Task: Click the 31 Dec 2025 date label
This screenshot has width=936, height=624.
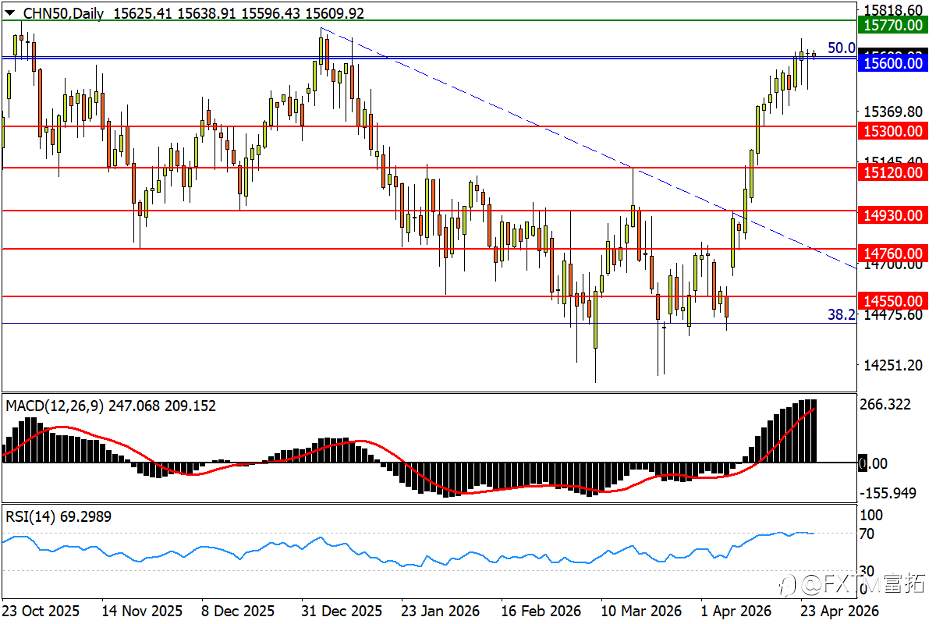Action: point(341,611)
